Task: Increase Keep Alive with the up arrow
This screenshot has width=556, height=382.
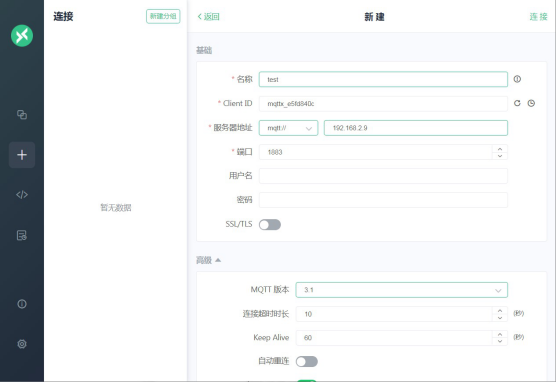Action: tap(500, 334)
